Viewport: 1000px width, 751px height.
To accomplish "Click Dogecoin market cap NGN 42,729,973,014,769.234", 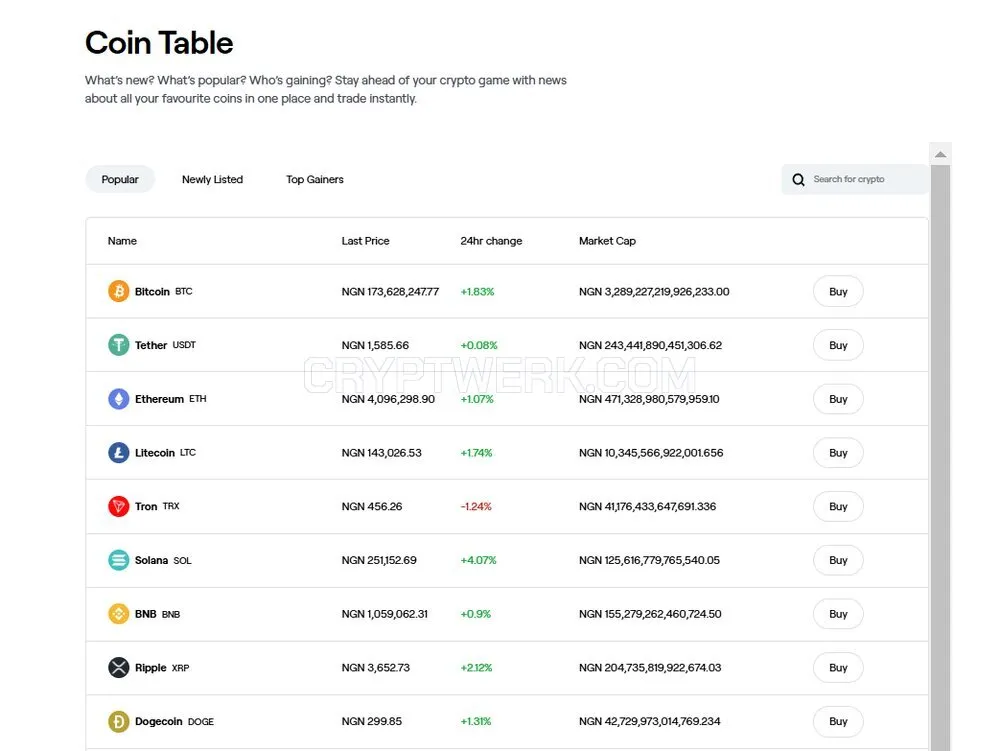I will (650, 722).
